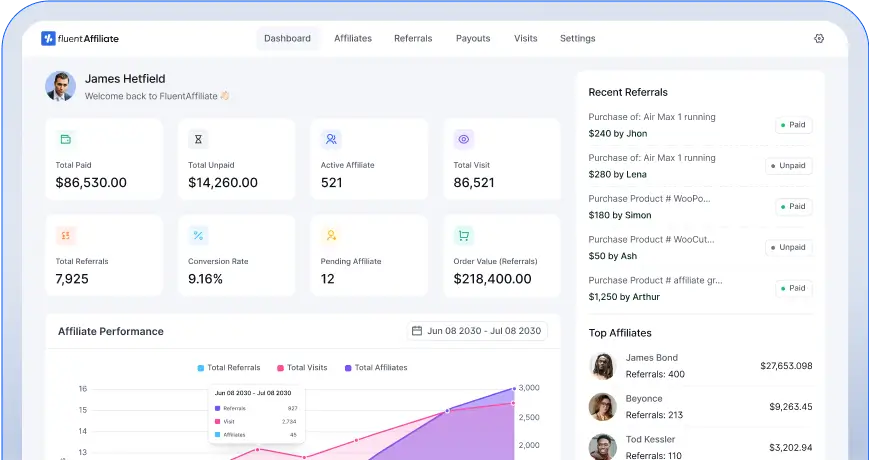Click Paid badge for $240 by Jhon
This screenshot has width=869, height=460.
pos(794,125)
